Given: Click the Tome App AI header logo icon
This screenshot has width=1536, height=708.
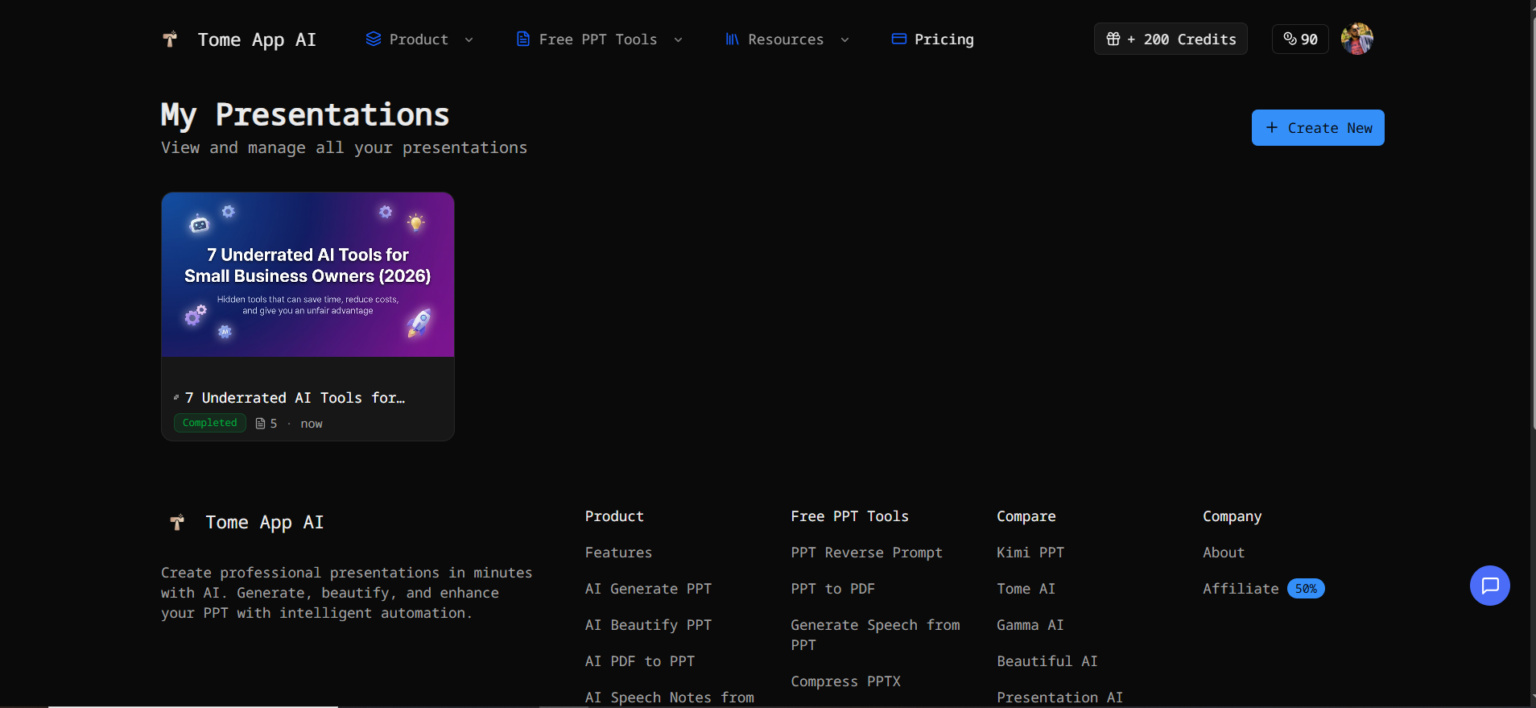Looking at the screenshot, I should click(171, 39).
